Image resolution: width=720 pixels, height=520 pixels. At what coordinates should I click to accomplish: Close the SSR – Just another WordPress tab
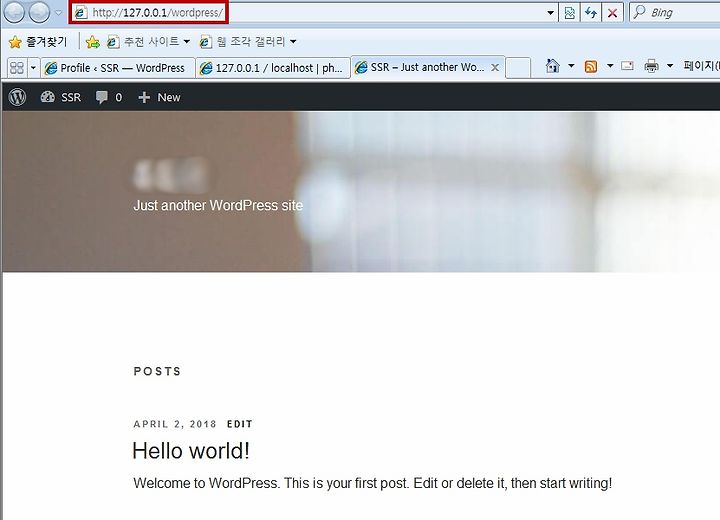(x=495, y=68)
